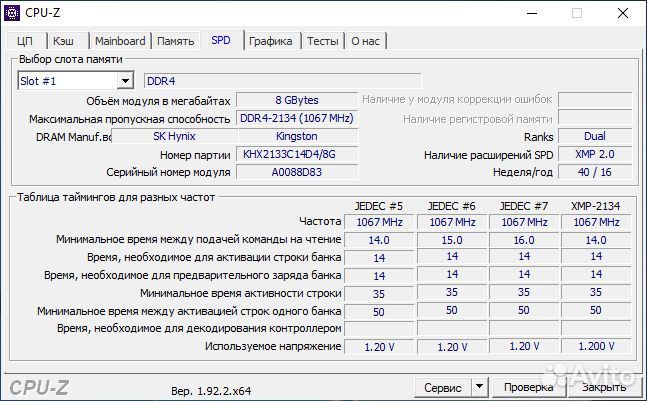Click the version text Вер. 1.92.2.x64
This screenshot has height=401, width=647.
pyautogui.click(x=211, y=391)
